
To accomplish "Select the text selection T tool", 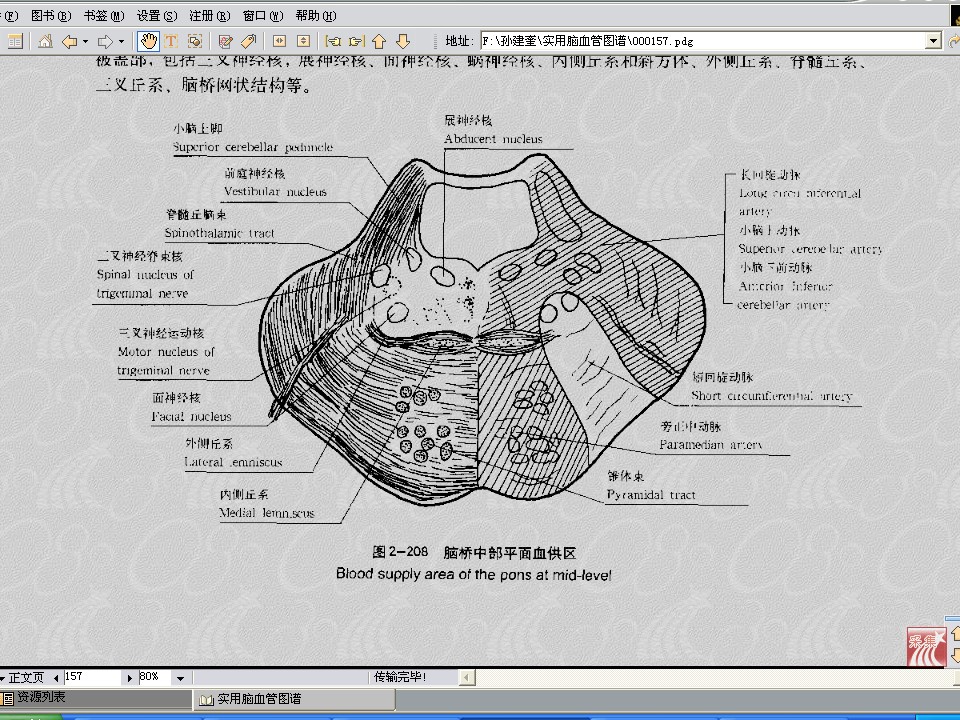I will coord(171,41).
